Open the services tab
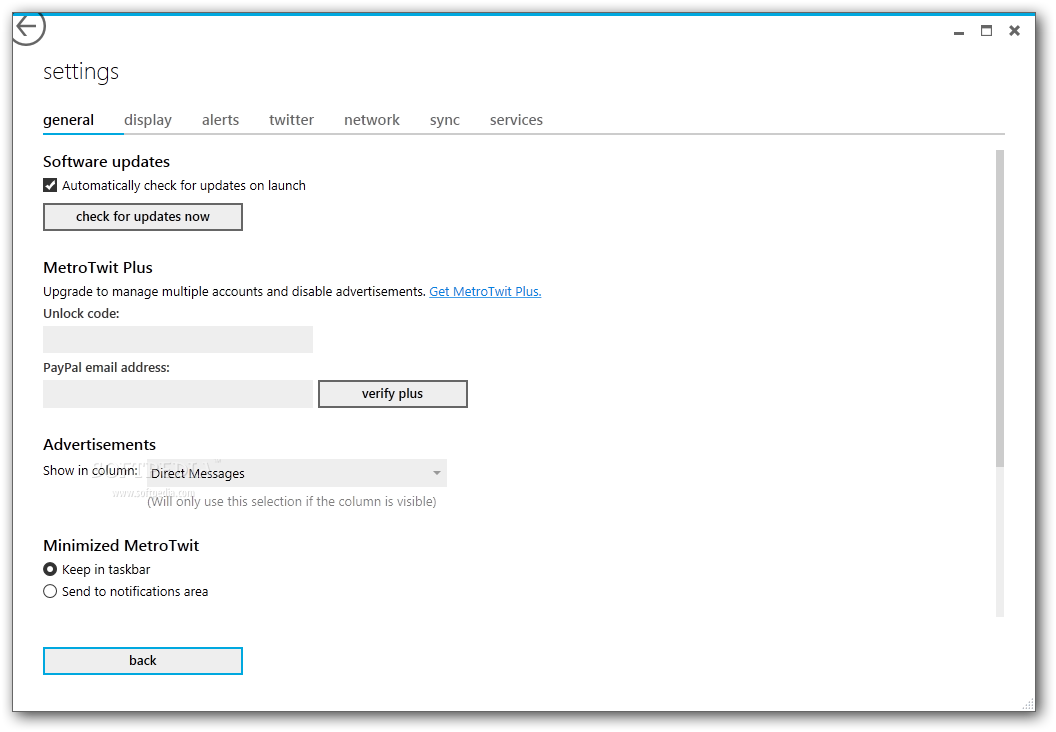 point(516,120)
